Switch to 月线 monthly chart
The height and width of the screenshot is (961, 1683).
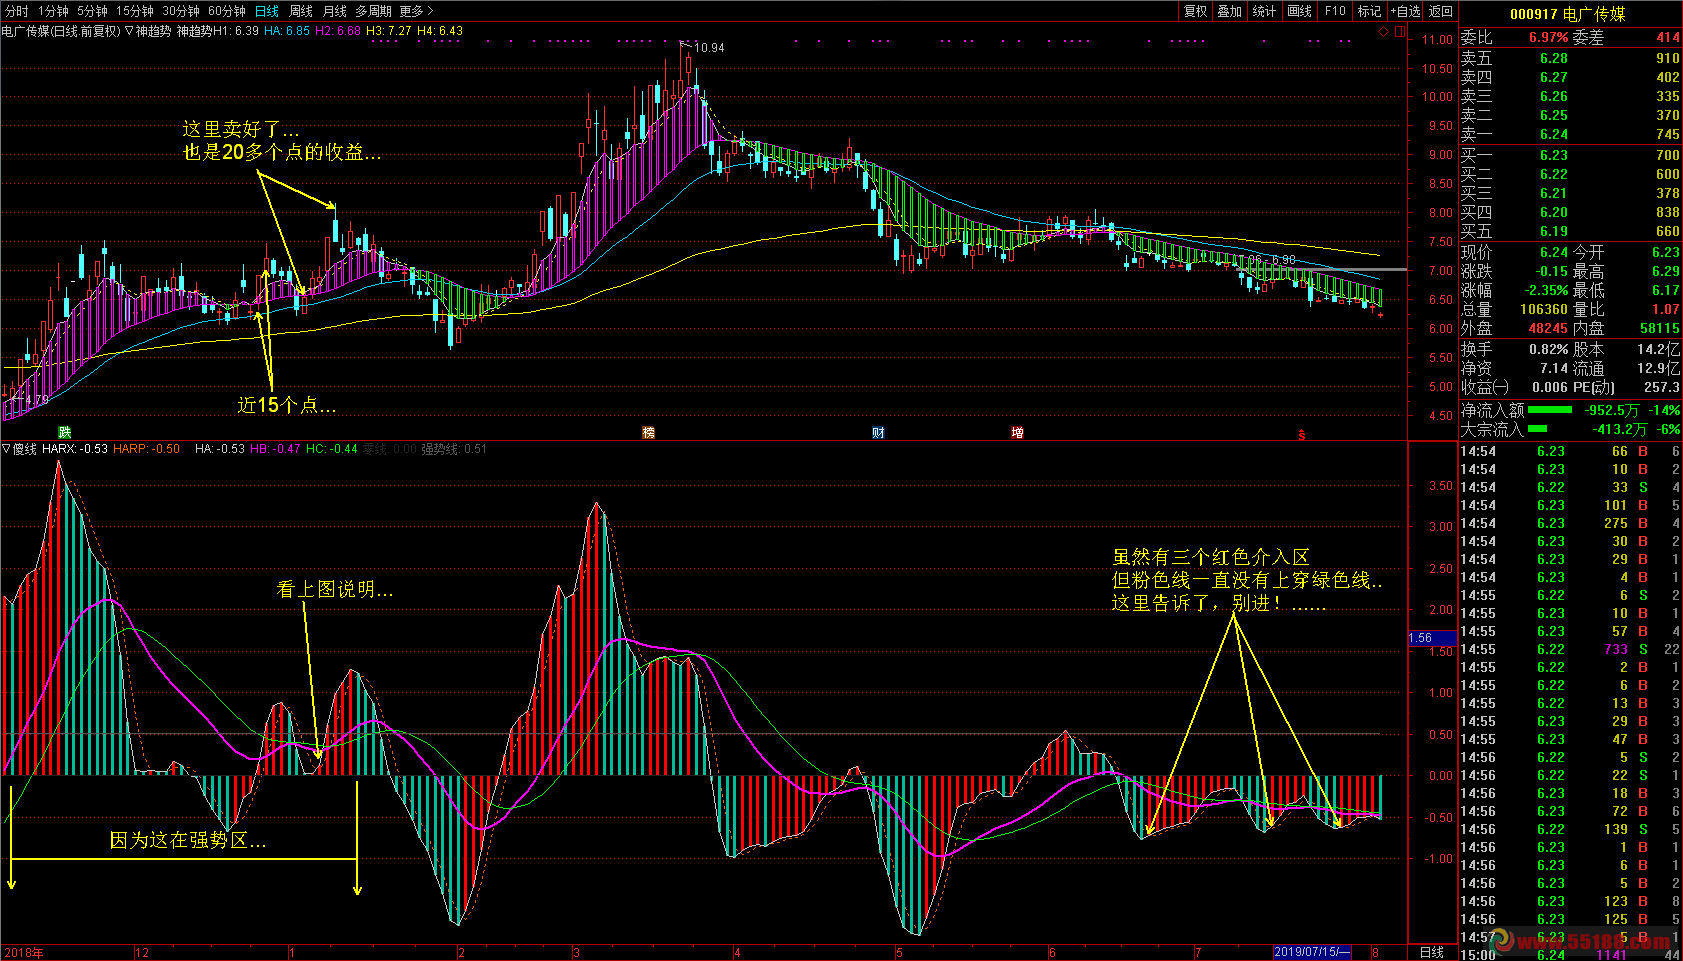coord(335,11)
